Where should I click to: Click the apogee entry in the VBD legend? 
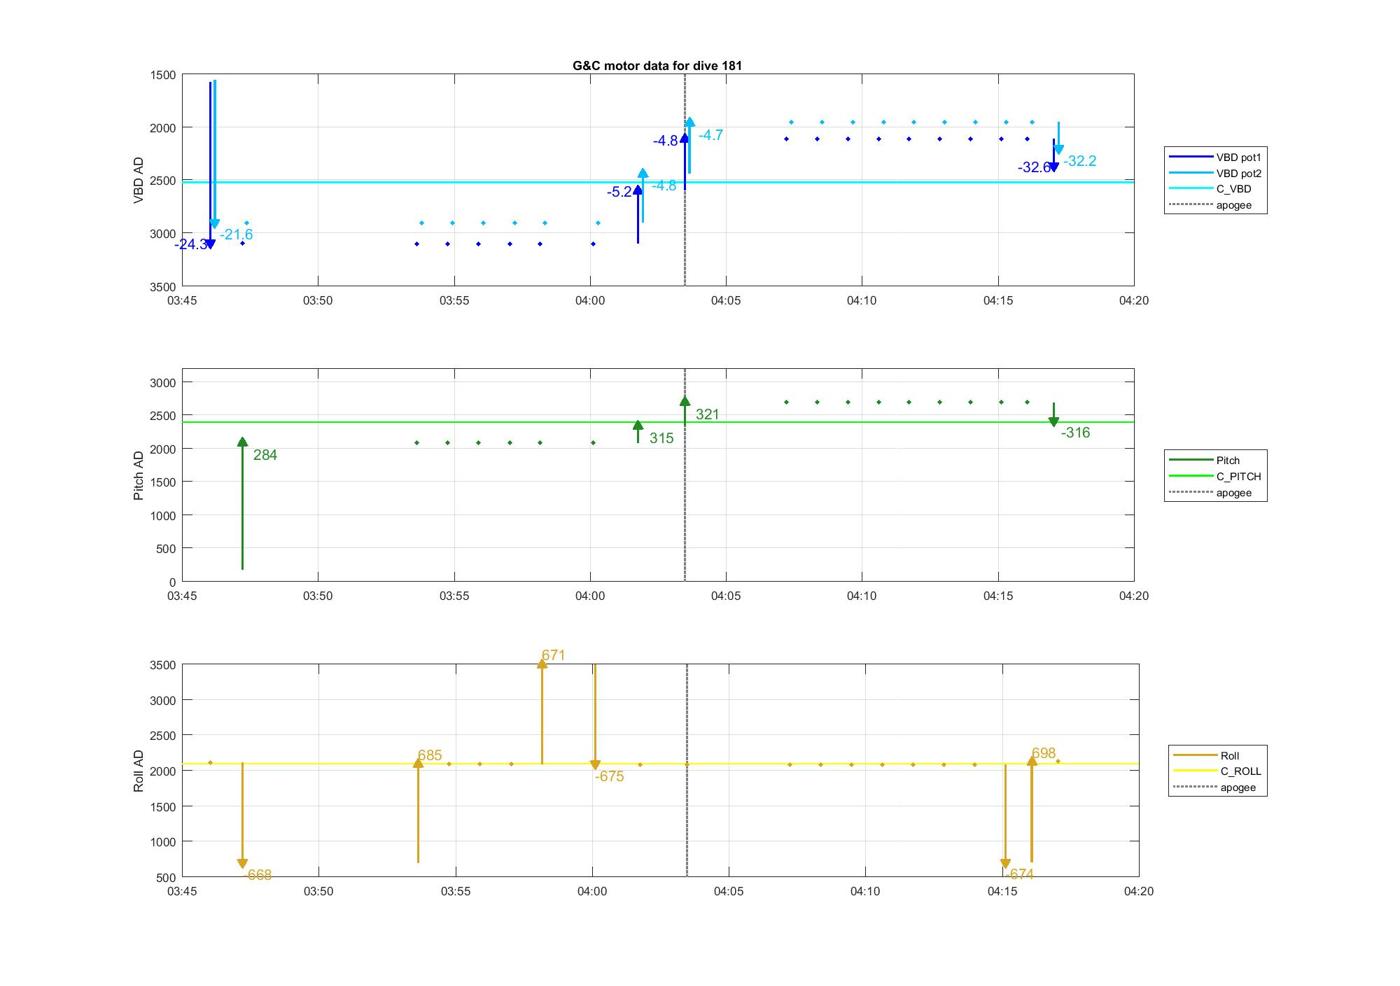click(1211, 205)
